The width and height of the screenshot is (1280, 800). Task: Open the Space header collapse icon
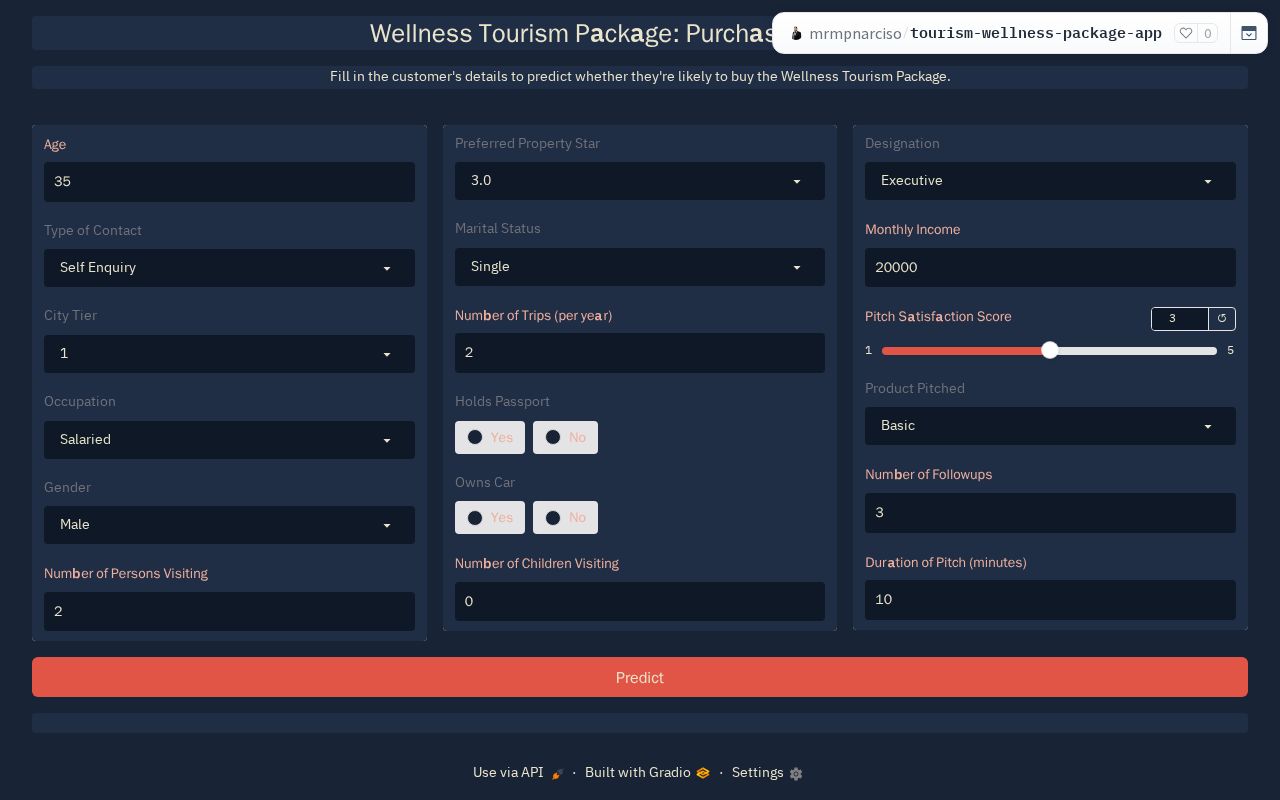[1249, 33]
